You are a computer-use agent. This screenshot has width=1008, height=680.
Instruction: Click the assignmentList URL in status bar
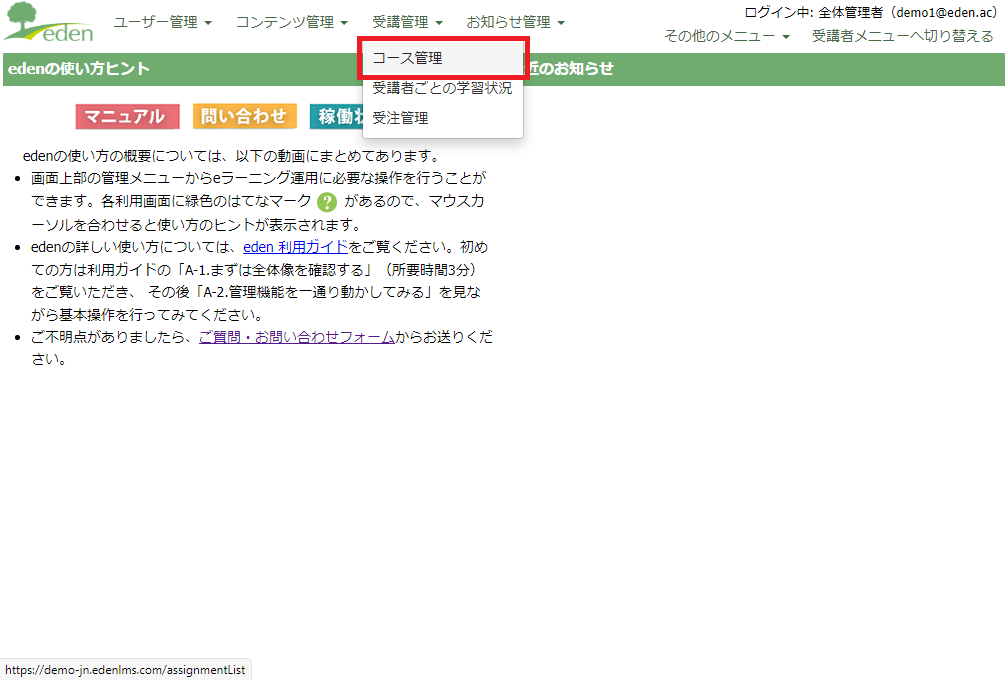[x=124, y=670]
